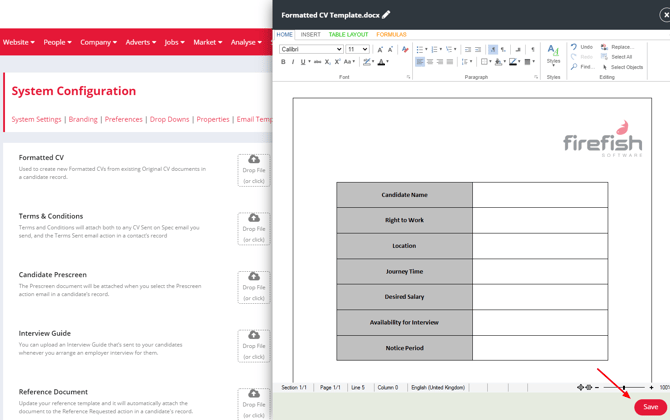Click the italic formatting icon

293,62
